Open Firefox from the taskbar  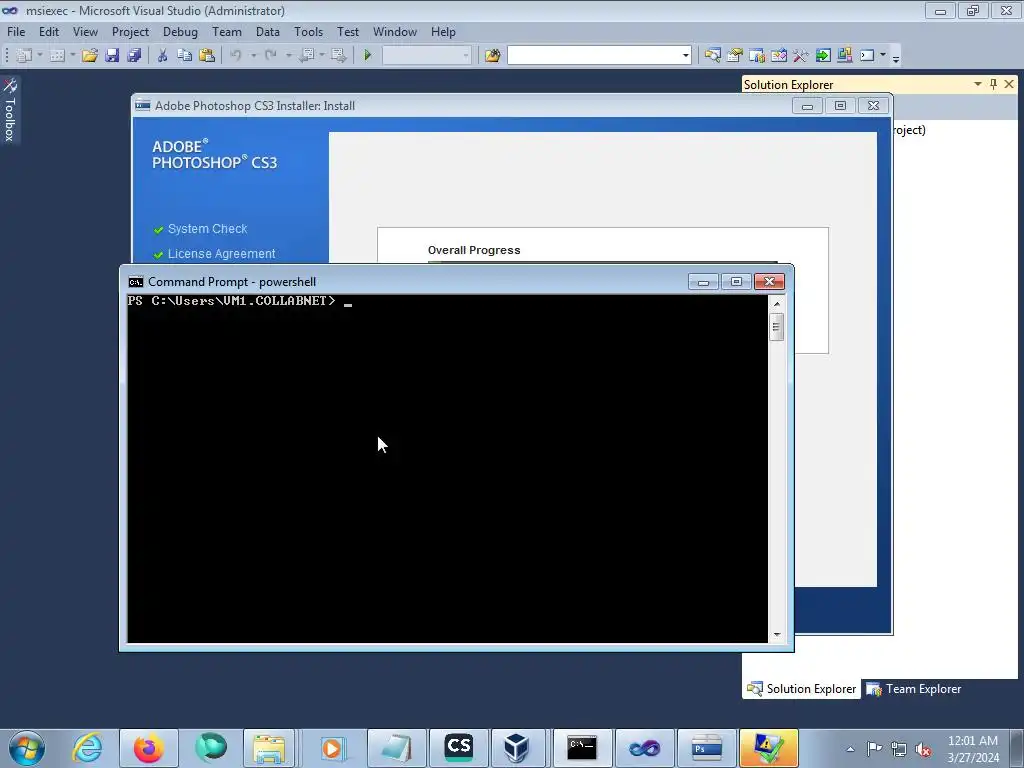coord(148,748)
